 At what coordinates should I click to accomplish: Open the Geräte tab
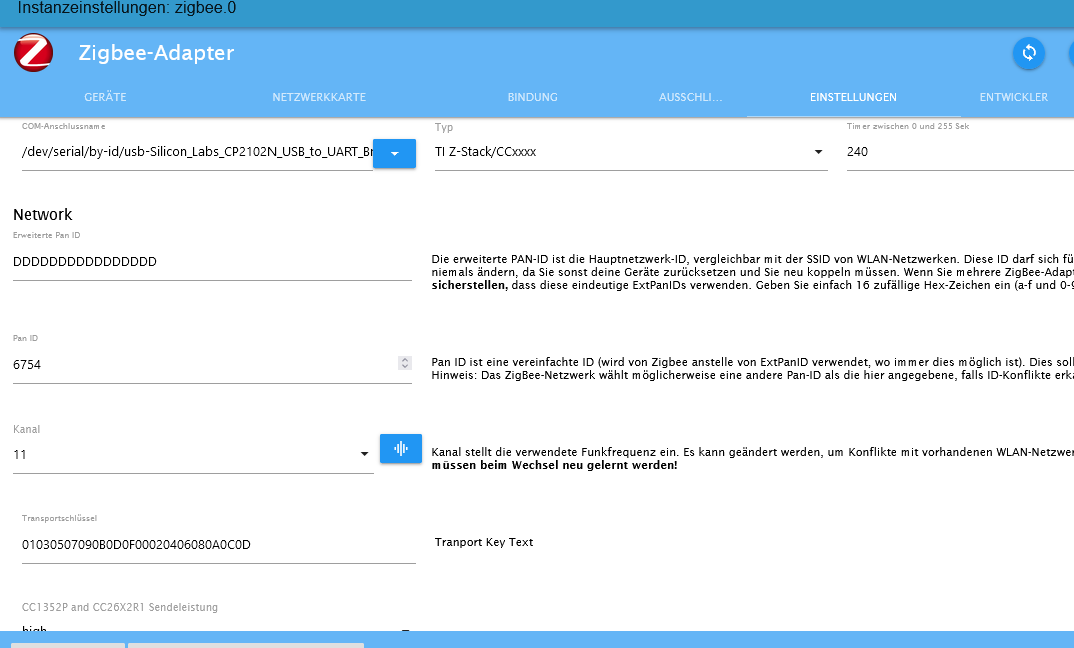(105, 97)
